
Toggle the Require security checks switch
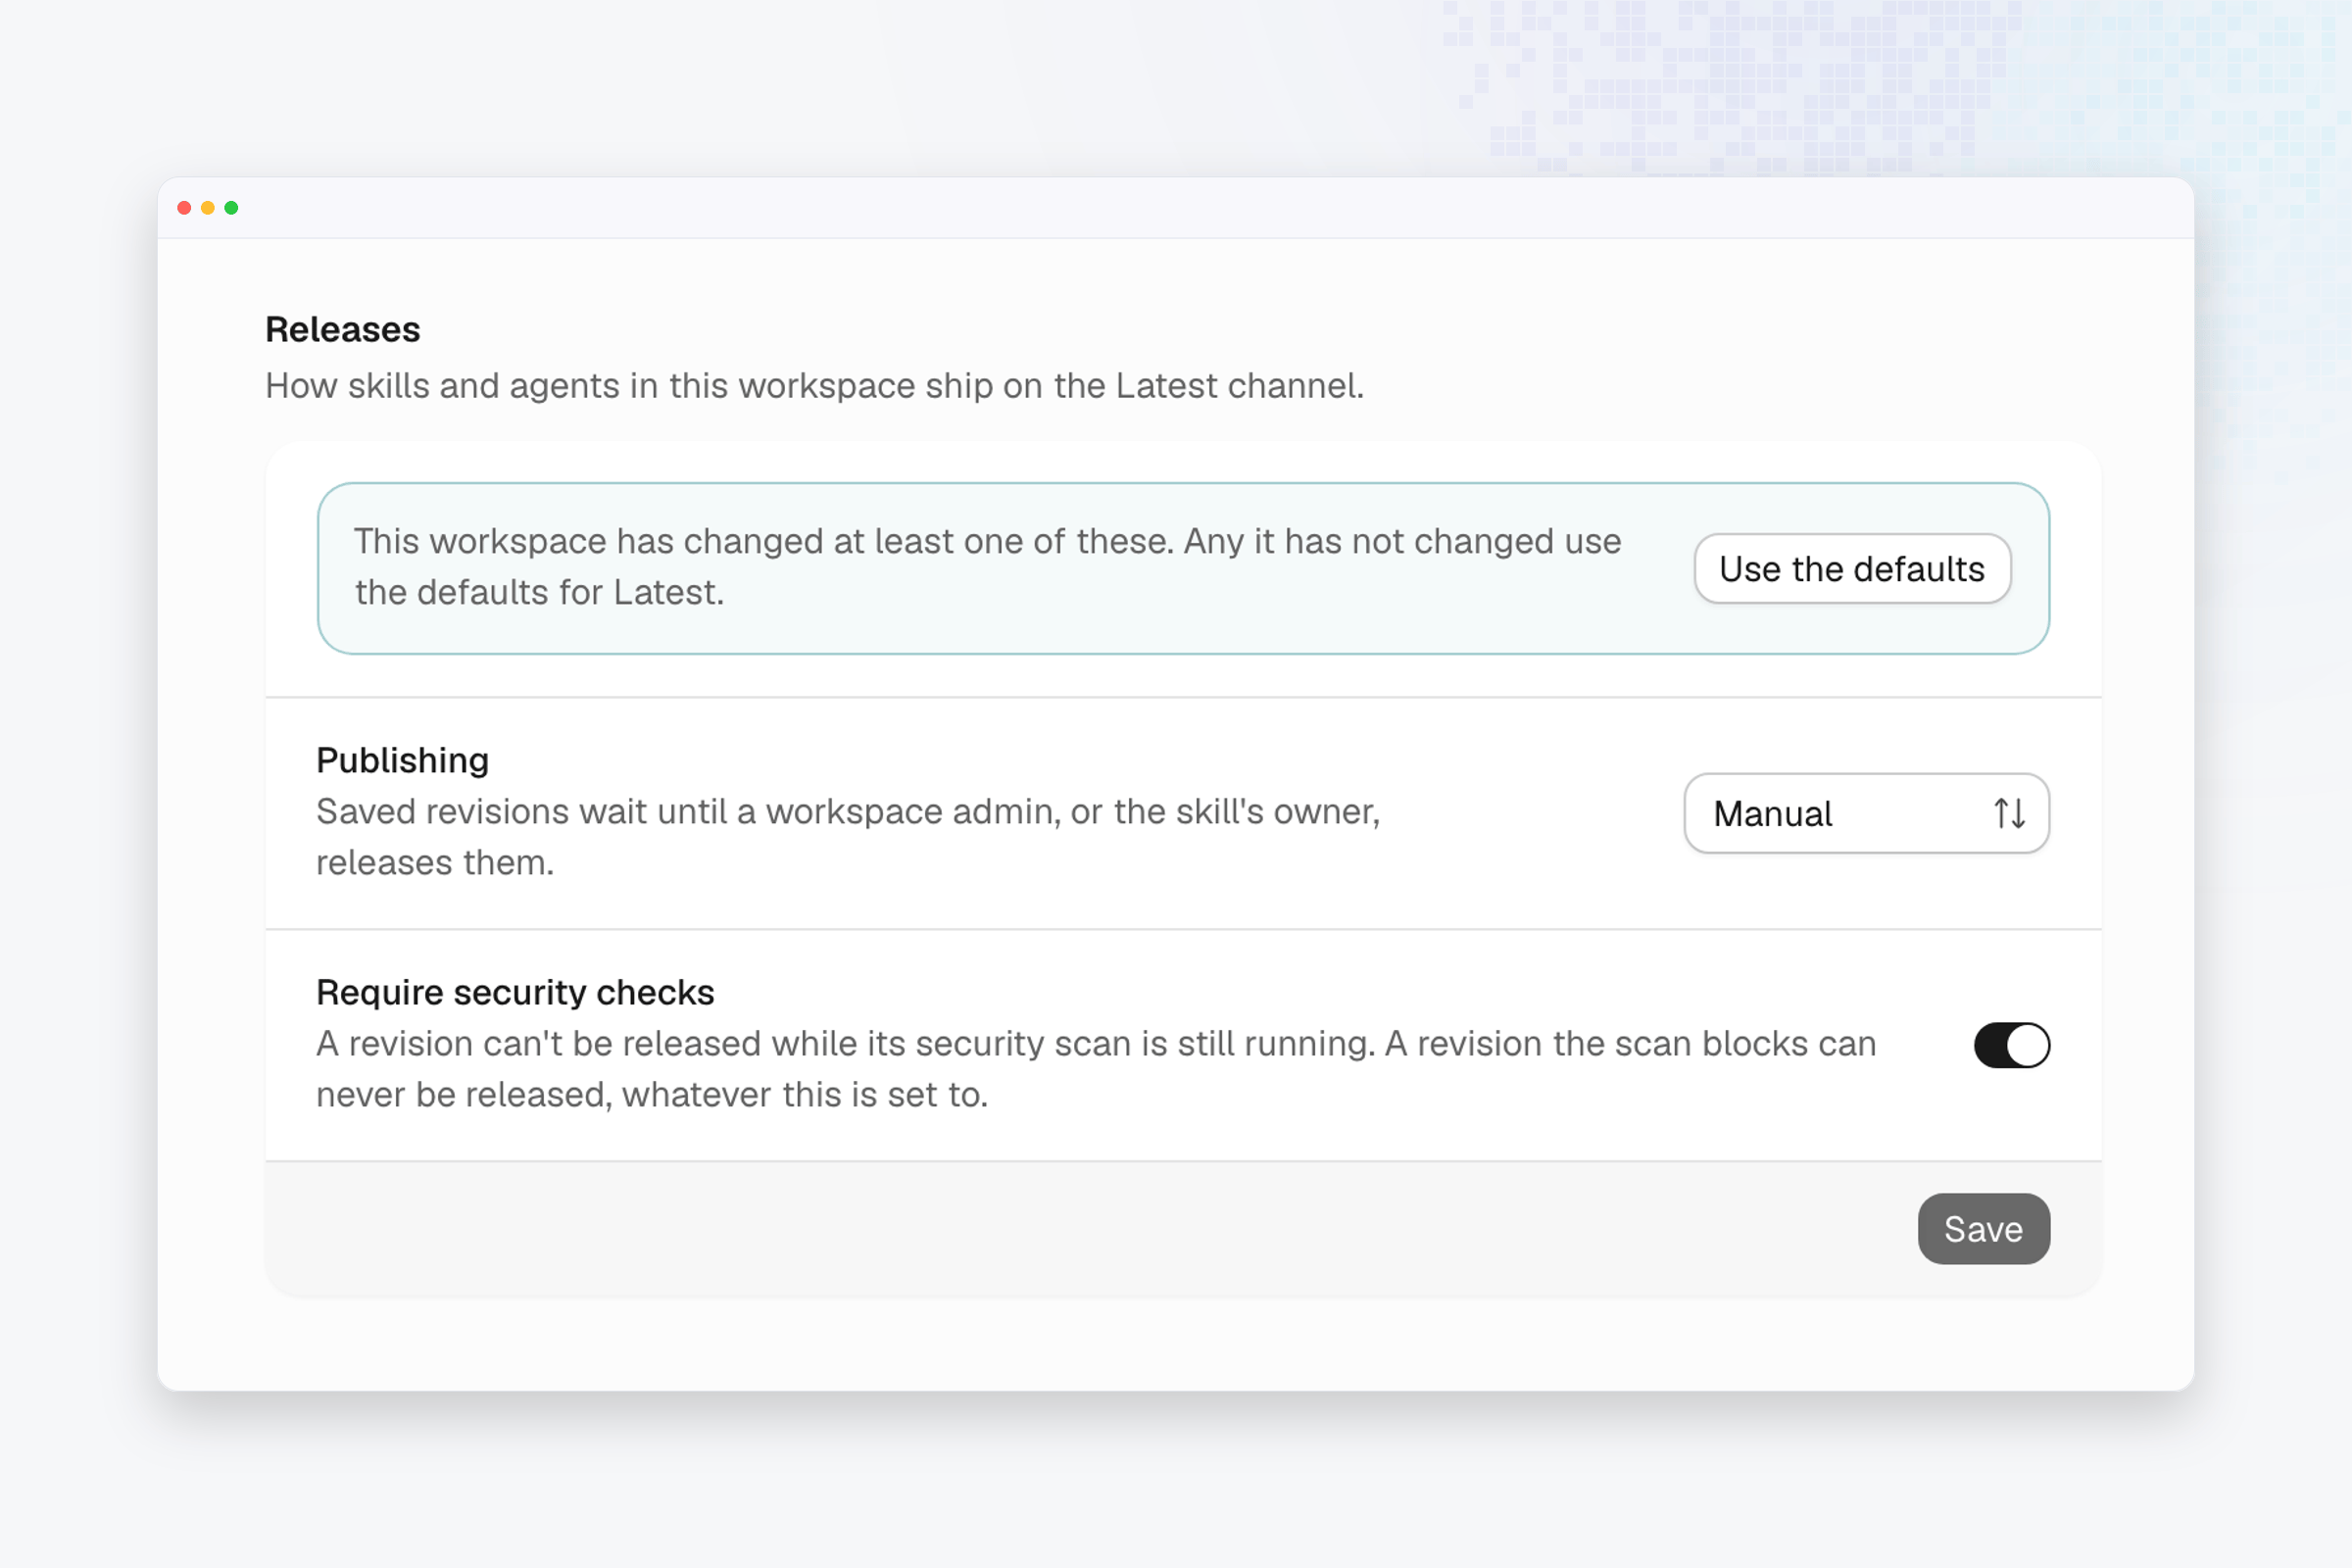[2011, 1045]
